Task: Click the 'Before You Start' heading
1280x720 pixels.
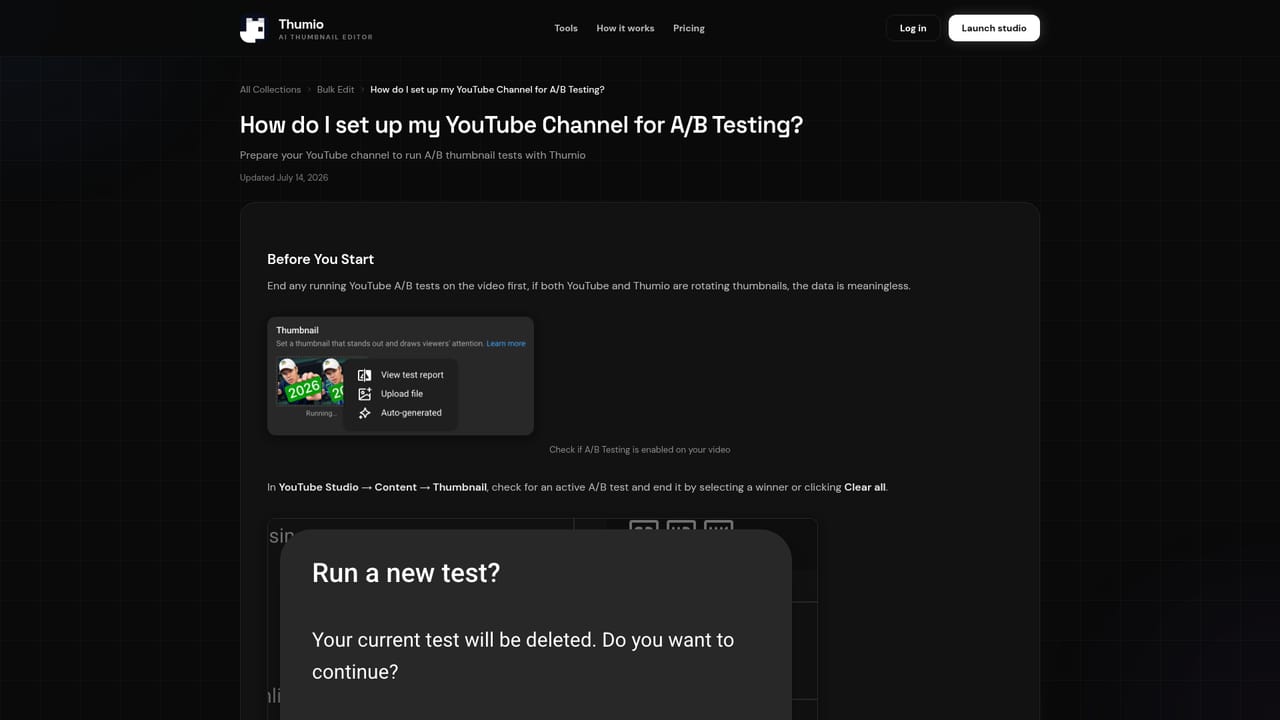Action: point(320,259)
